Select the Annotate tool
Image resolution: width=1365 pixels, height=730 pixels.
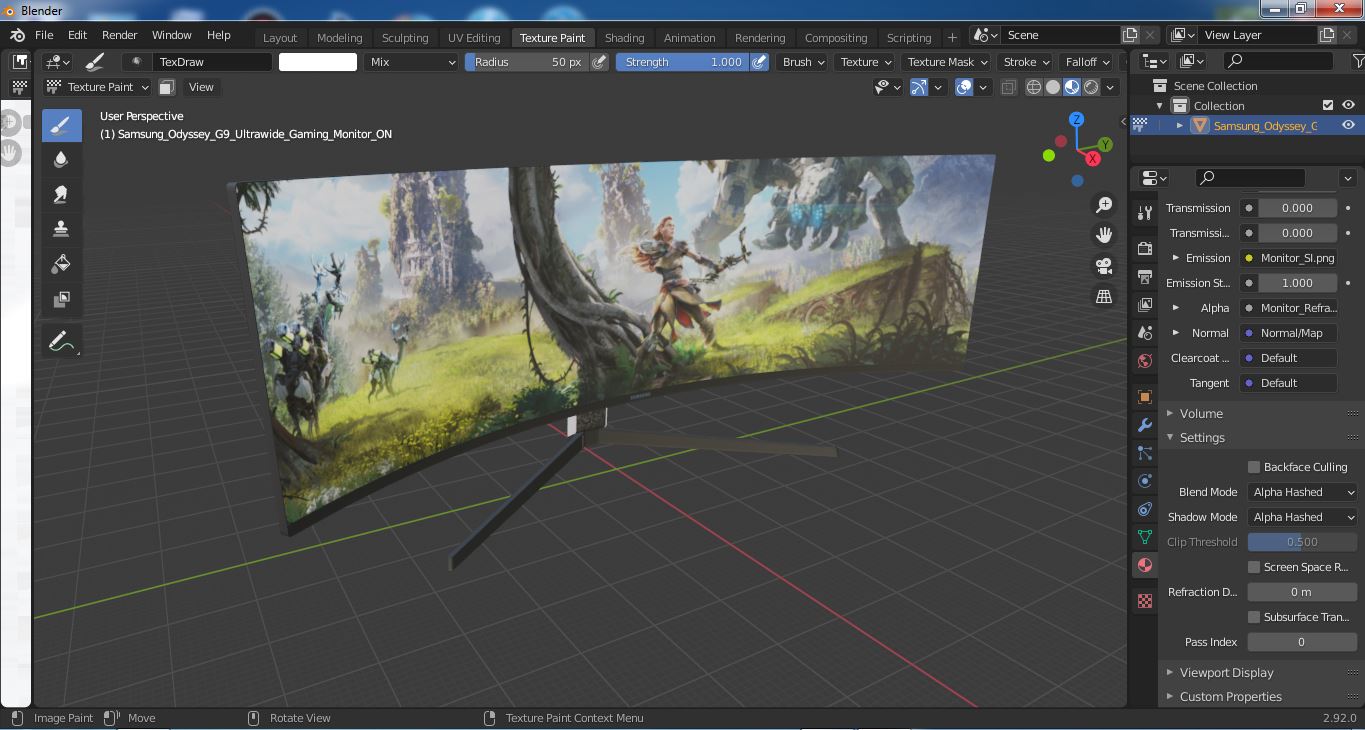pos(61,341)
